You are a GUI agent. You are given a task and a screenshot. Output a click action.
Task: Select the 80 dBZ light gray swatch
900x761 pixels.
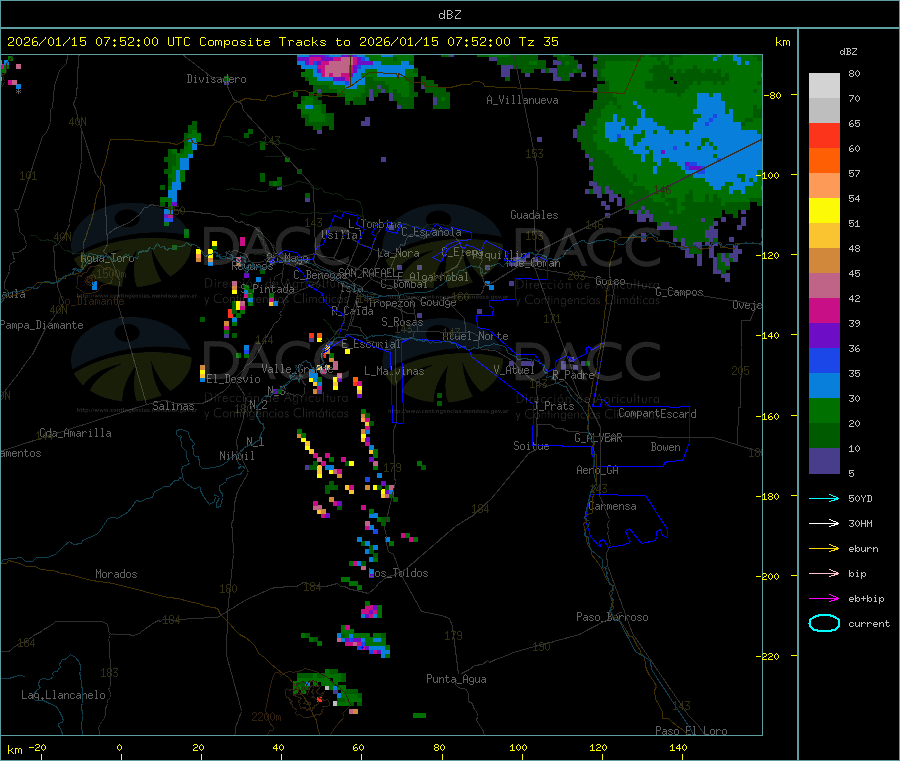coord(824,86)
